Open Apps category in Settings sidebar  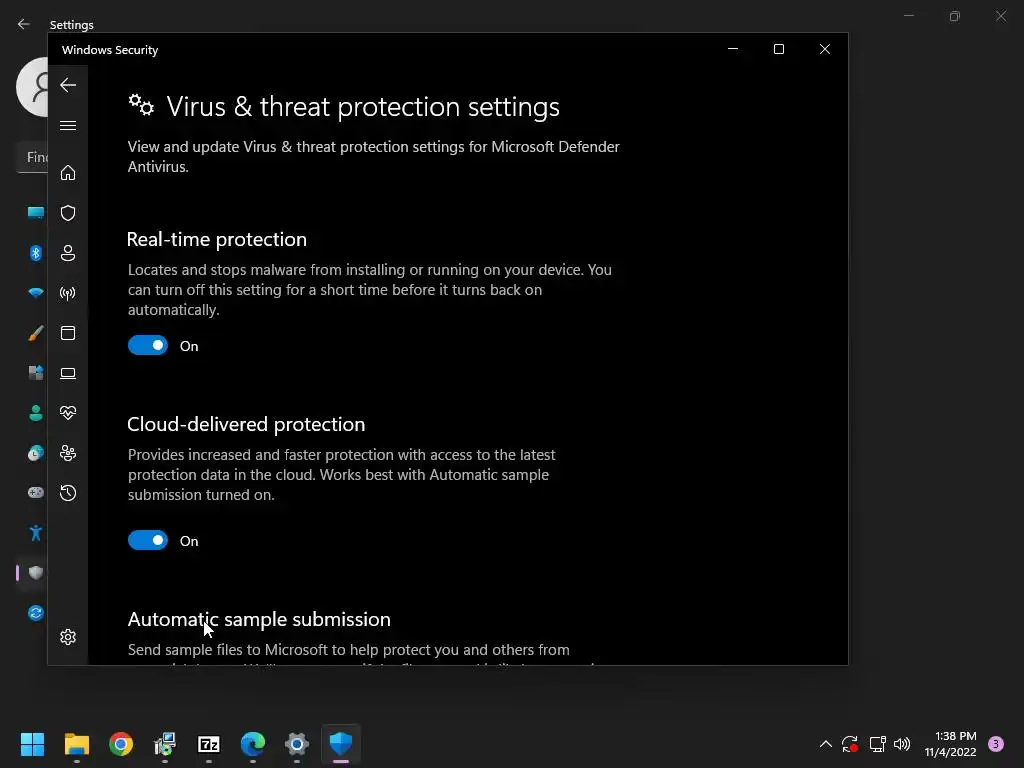(35, 373)
